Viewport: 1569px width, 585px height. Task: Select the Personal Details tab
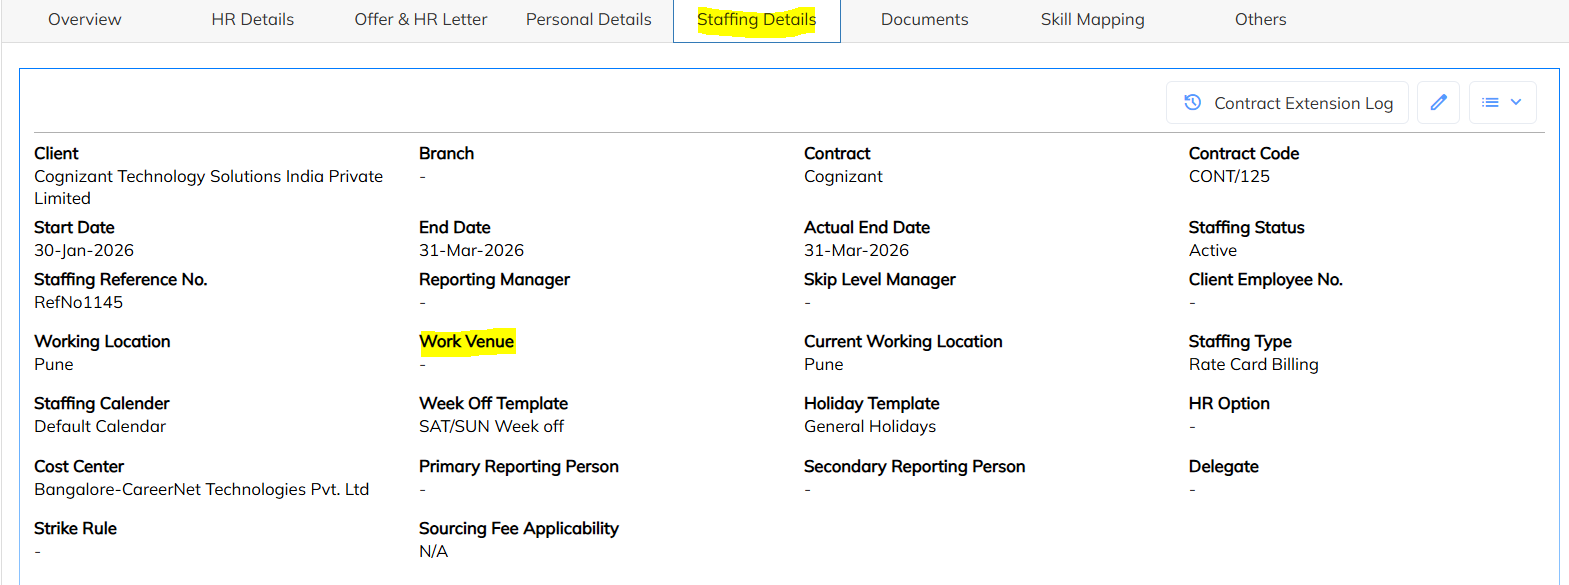point(588,20)
